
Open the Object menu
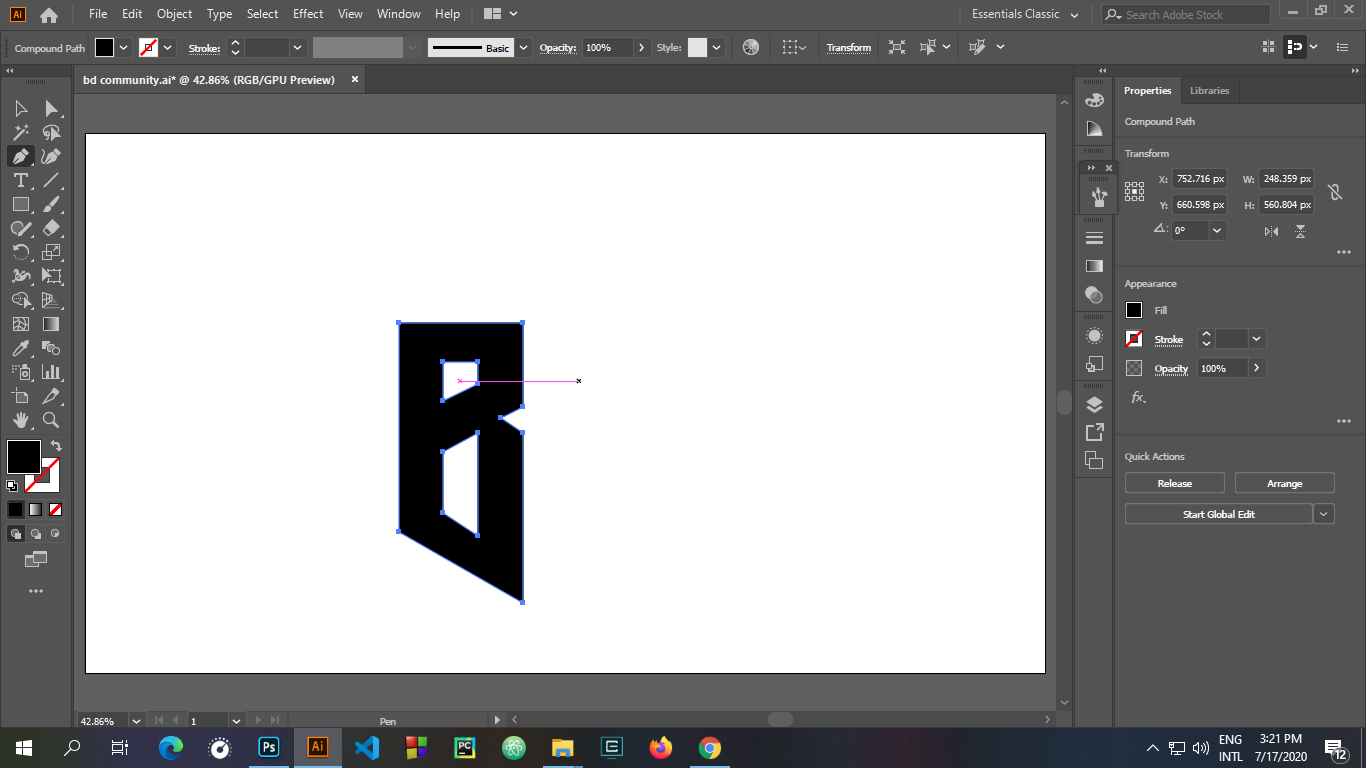click(174, 14)
